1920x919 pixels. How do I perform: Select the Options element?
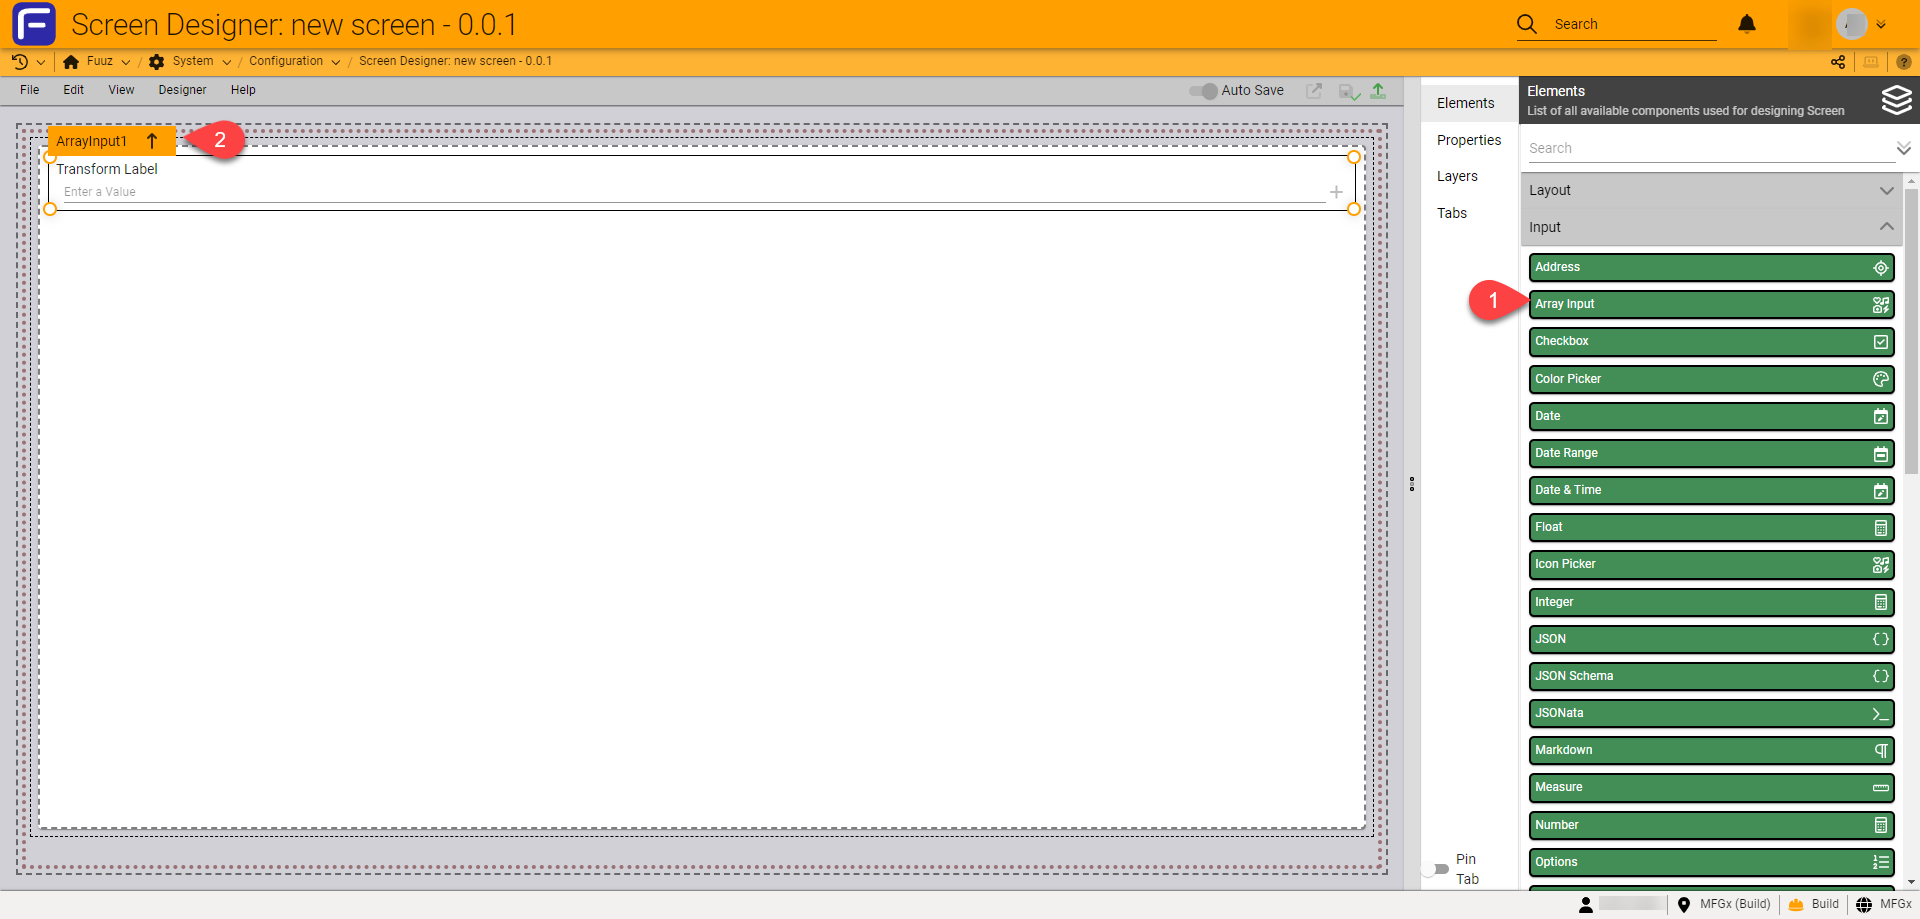(x=1711, y=862)
